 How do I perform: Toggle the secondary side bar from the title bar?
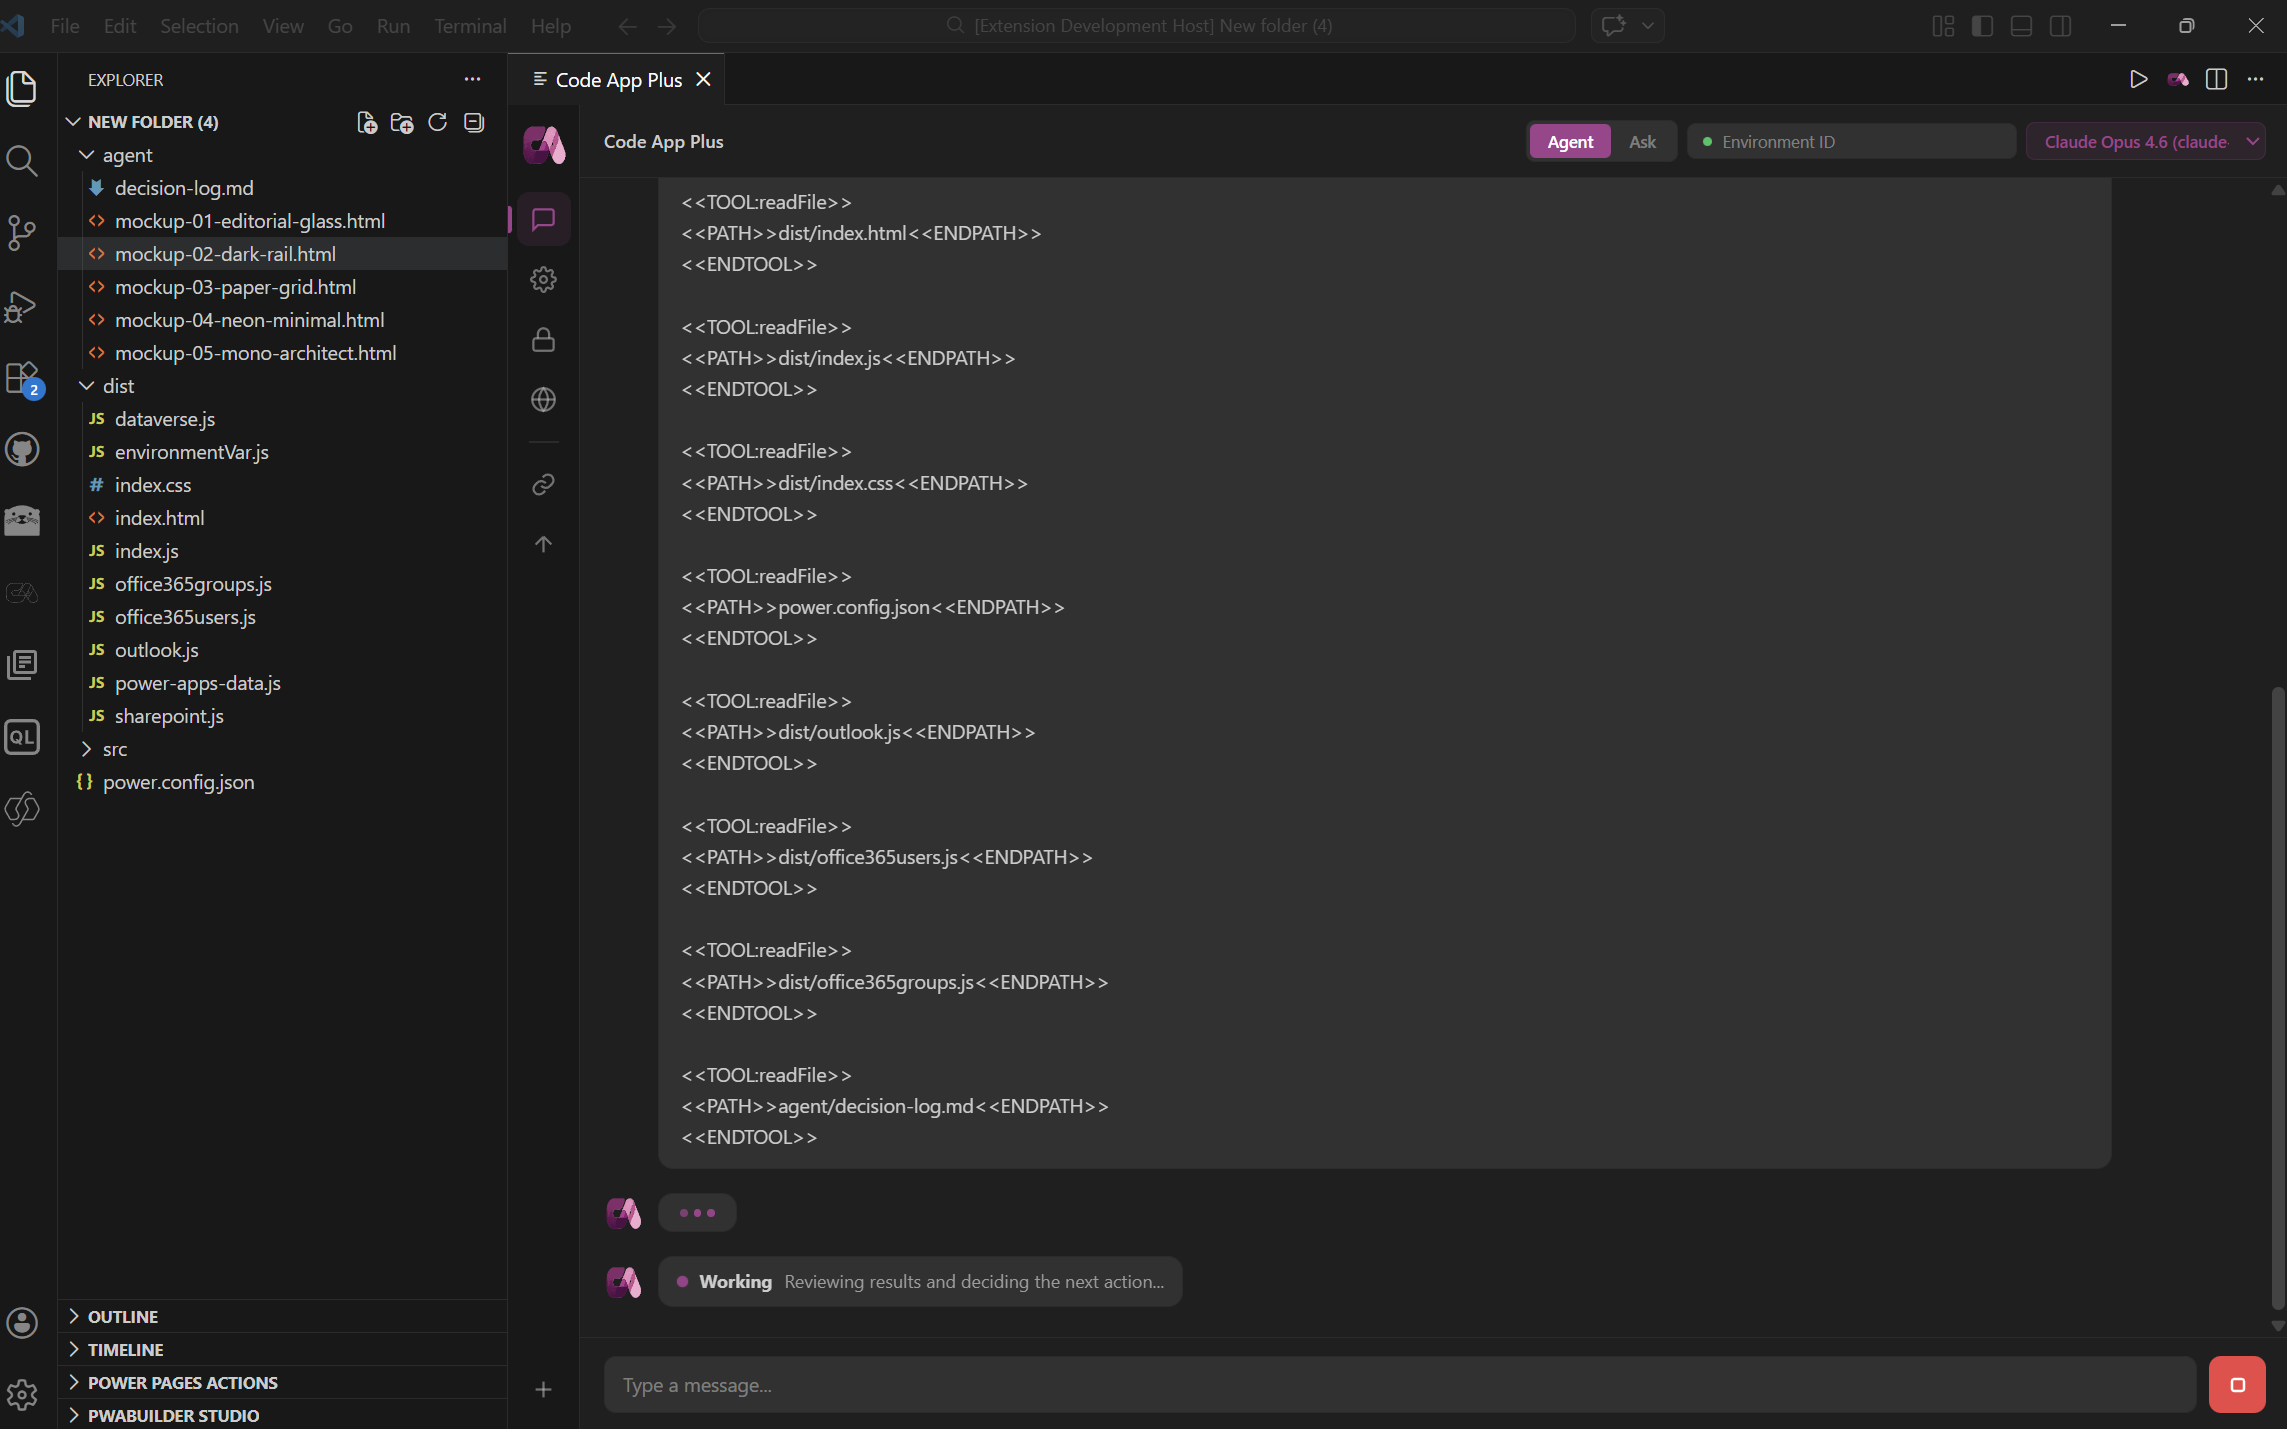pyautogui.click(x=2061, y=26)
